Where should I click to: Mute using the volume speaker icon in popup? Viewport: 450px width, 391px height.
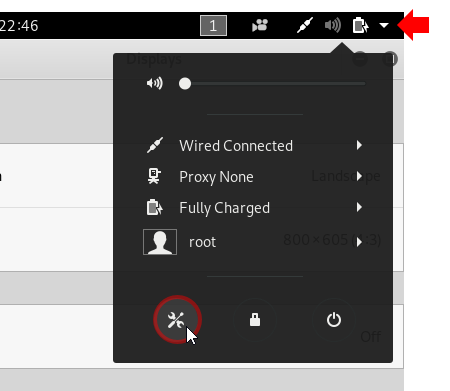pyautogui.click(x=155, y=83)
